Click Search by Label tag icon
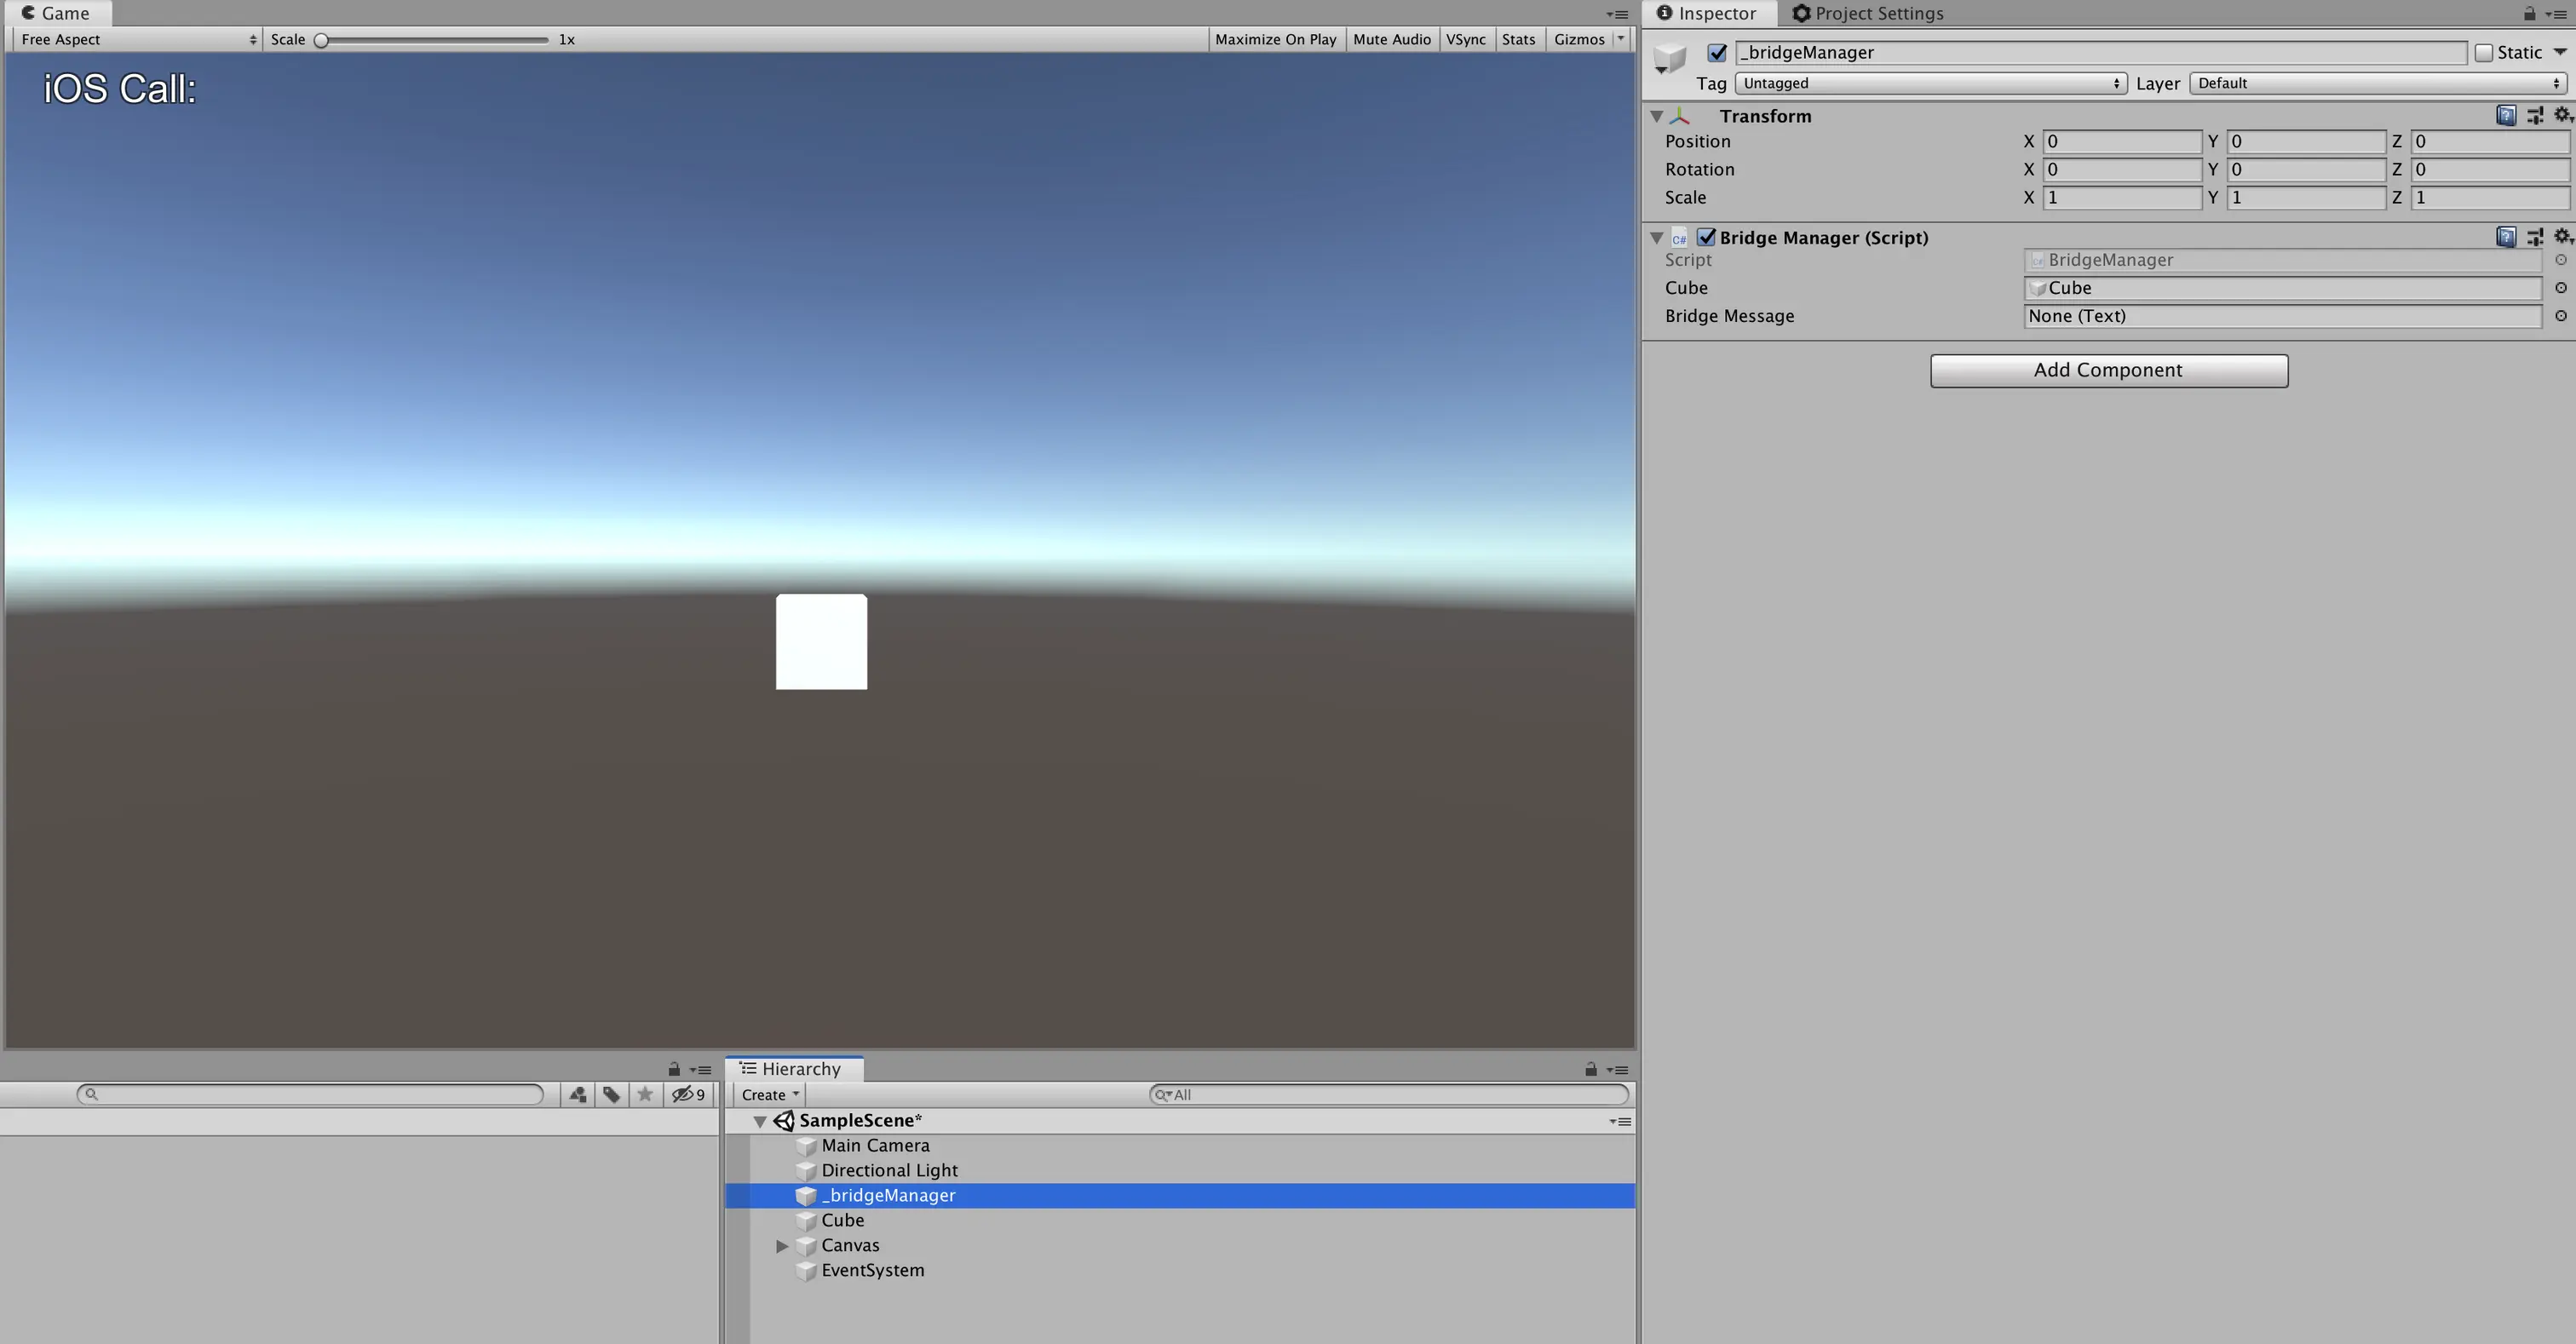This screenshot has width=2576, height=1344. click(x=611, y=1095)
